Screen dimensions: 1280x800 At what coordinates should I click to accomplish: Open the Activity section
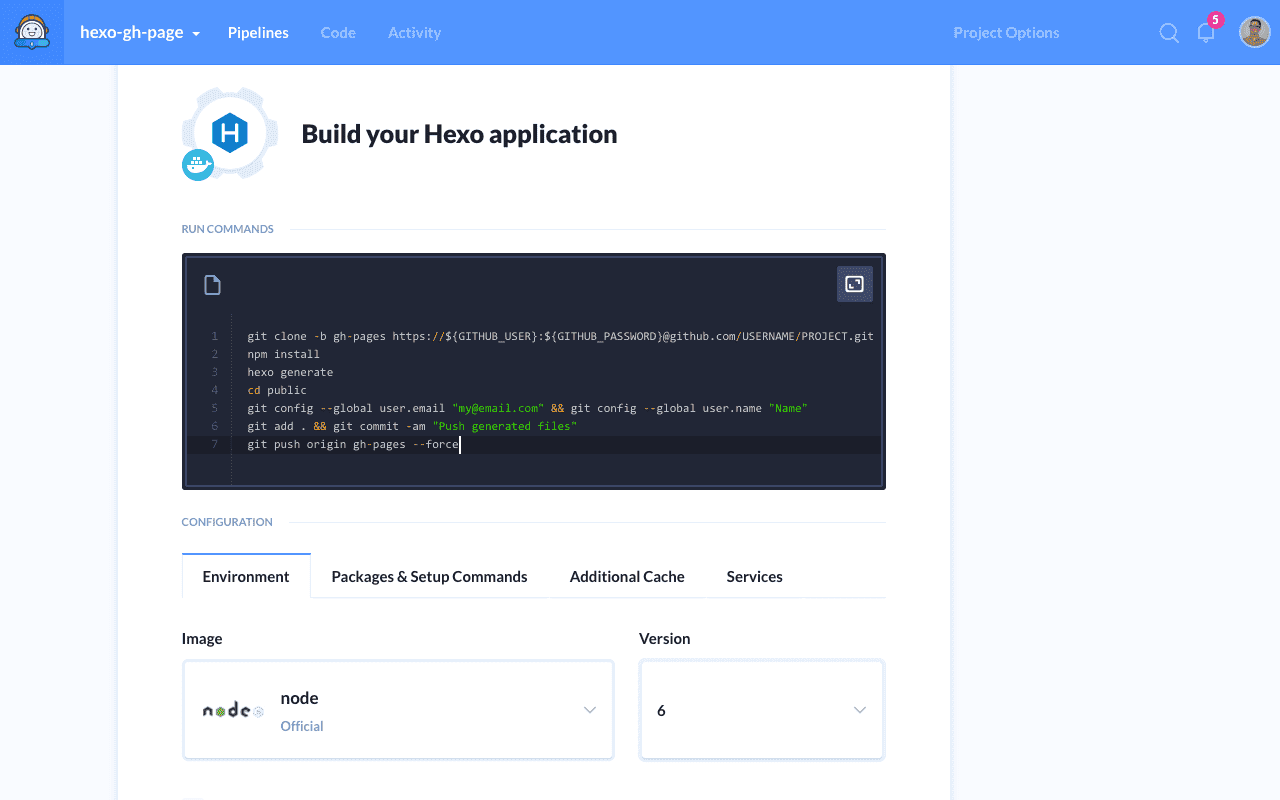414,32
